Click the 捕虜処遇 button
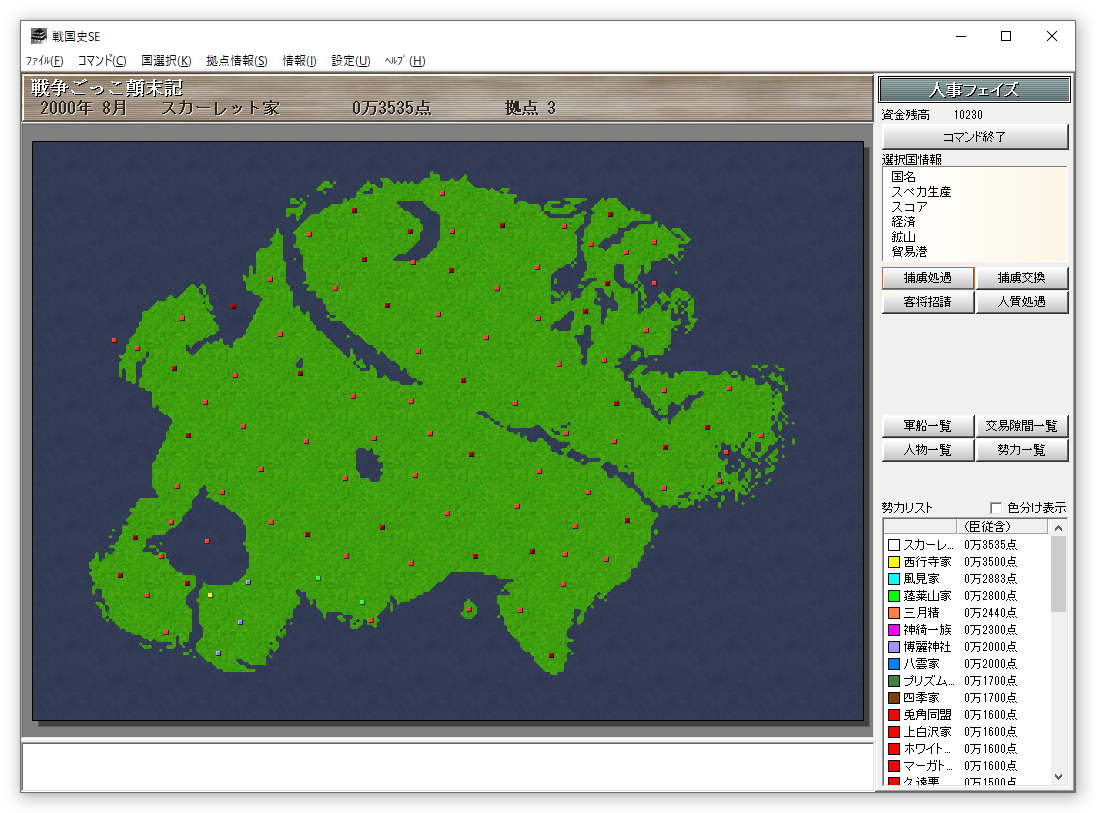 (x=927, y=278)
